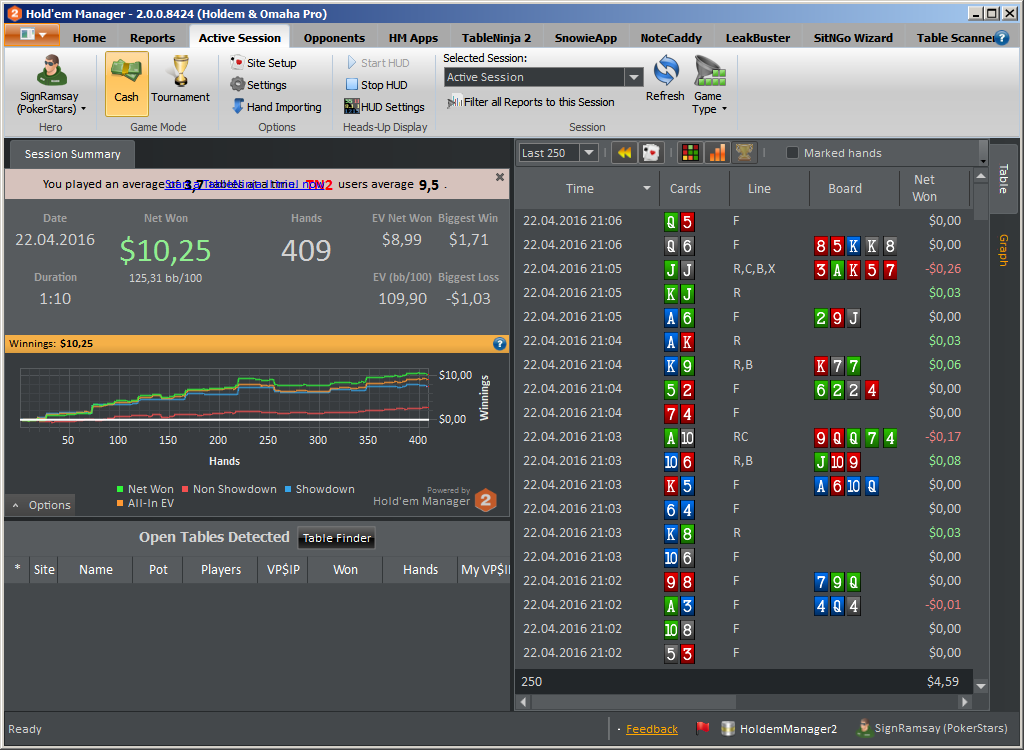Click the Site column header in open tables
The height and width of the screenshot is (750, 1024).
coord(44,570)
